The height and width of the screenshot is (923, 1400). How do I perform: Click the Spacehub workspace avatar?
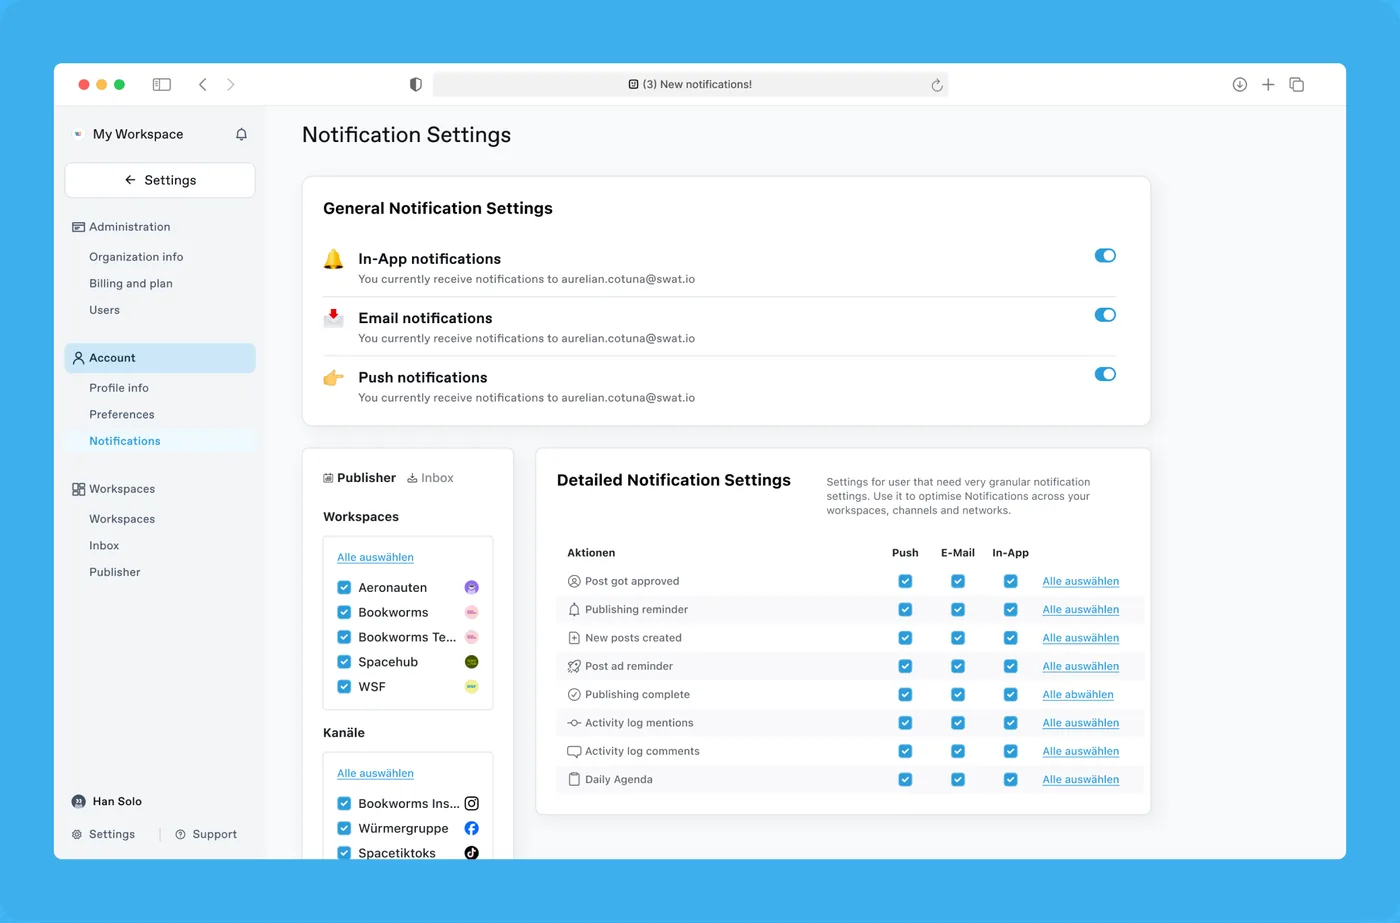472,662
